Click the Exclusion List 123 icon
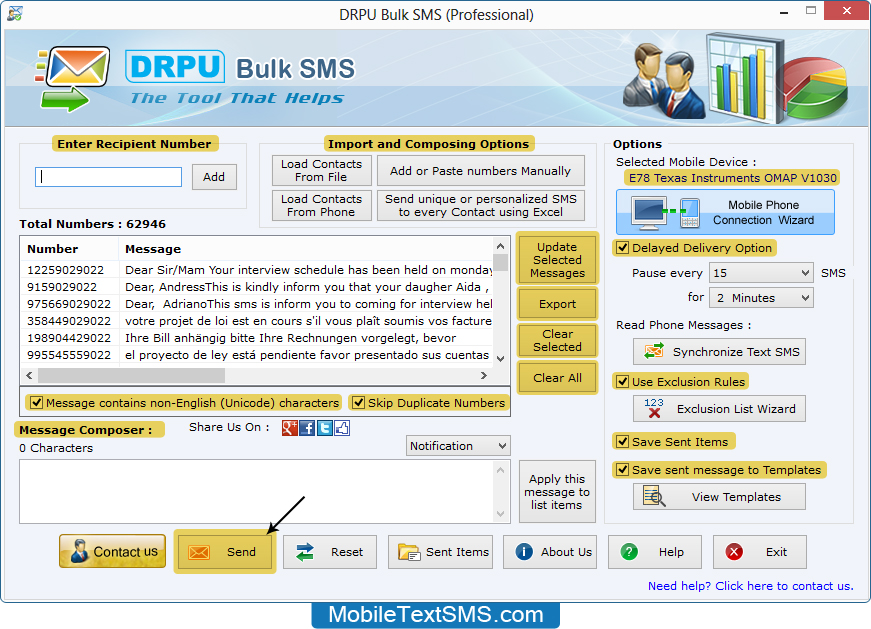 click(x=654, y=408)
